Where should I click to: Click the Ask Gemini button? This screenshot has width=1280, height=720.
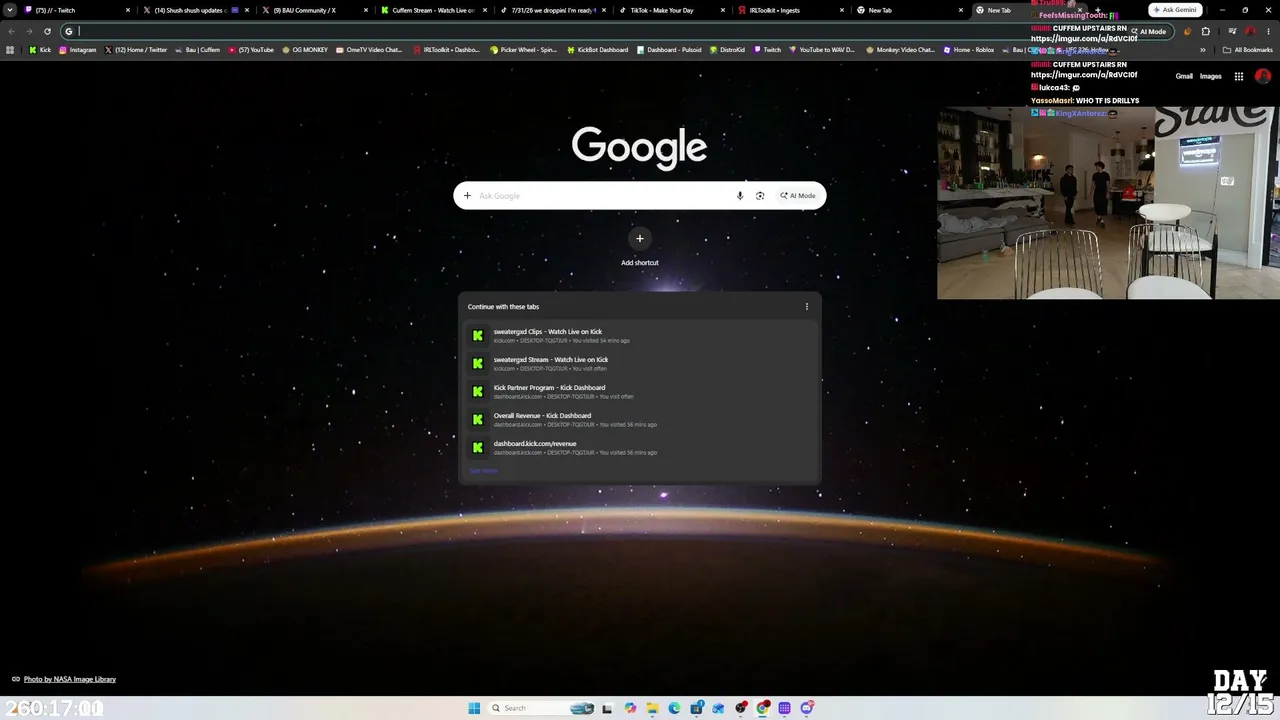1175,10
